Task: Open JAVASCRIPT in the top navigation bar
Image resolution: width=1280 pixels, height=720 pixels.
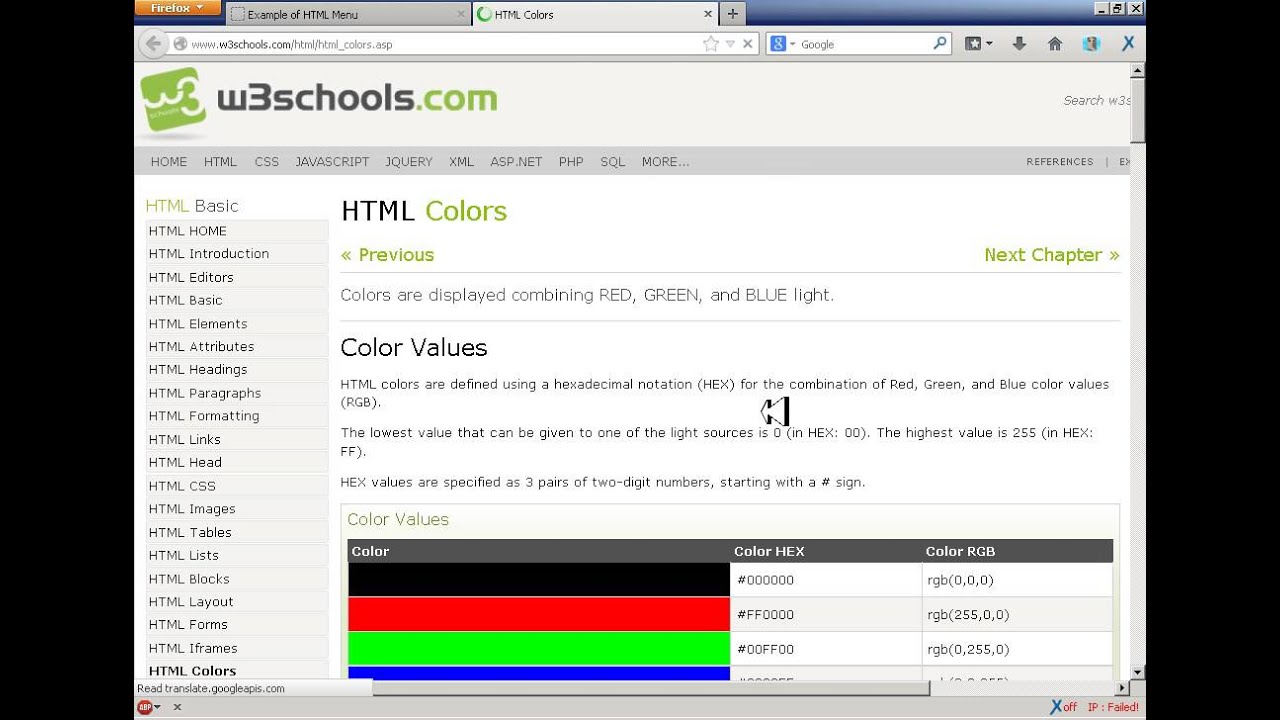Action: (332, 162)
